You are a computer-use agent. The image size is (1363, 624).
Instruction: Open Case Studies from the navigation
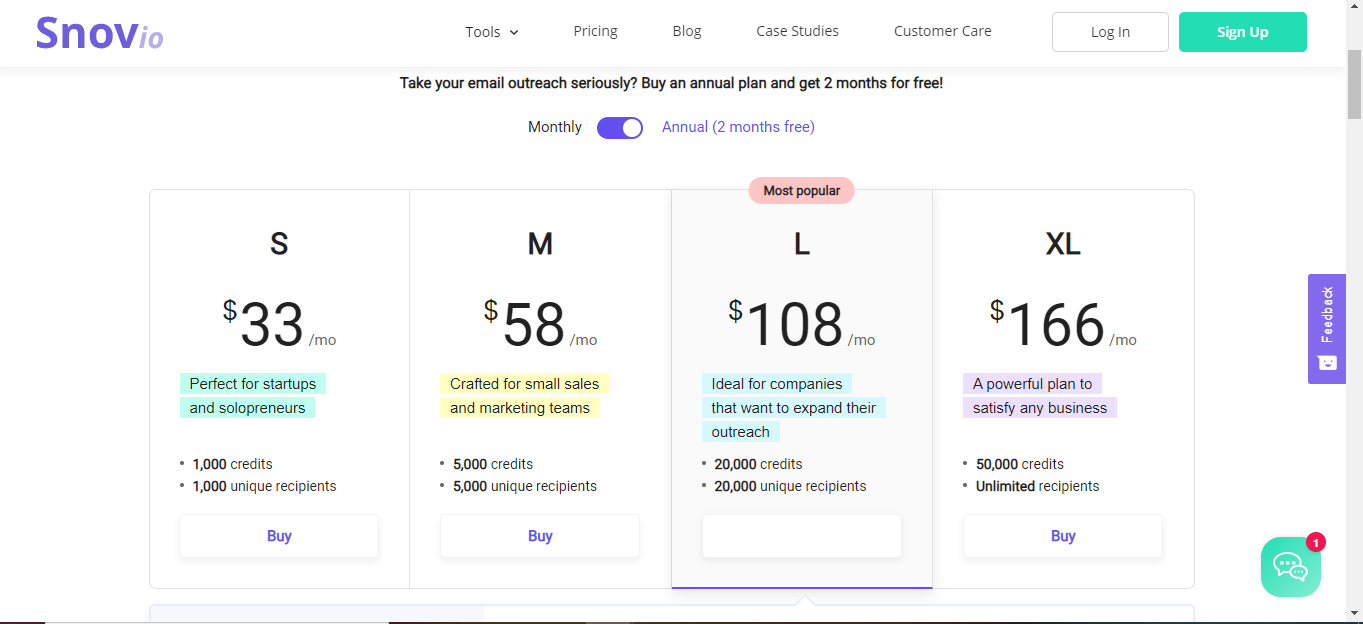point(797,31)
